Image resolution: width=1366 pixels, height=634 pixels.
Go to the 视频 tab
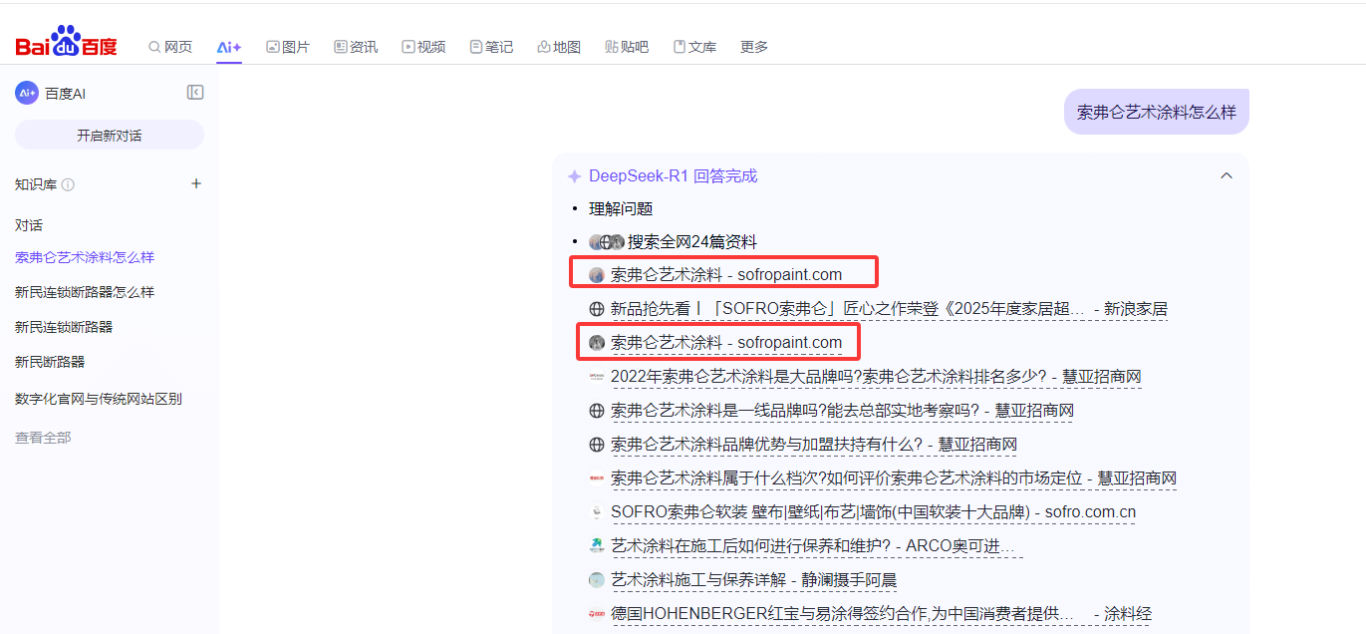click(424, 47)
